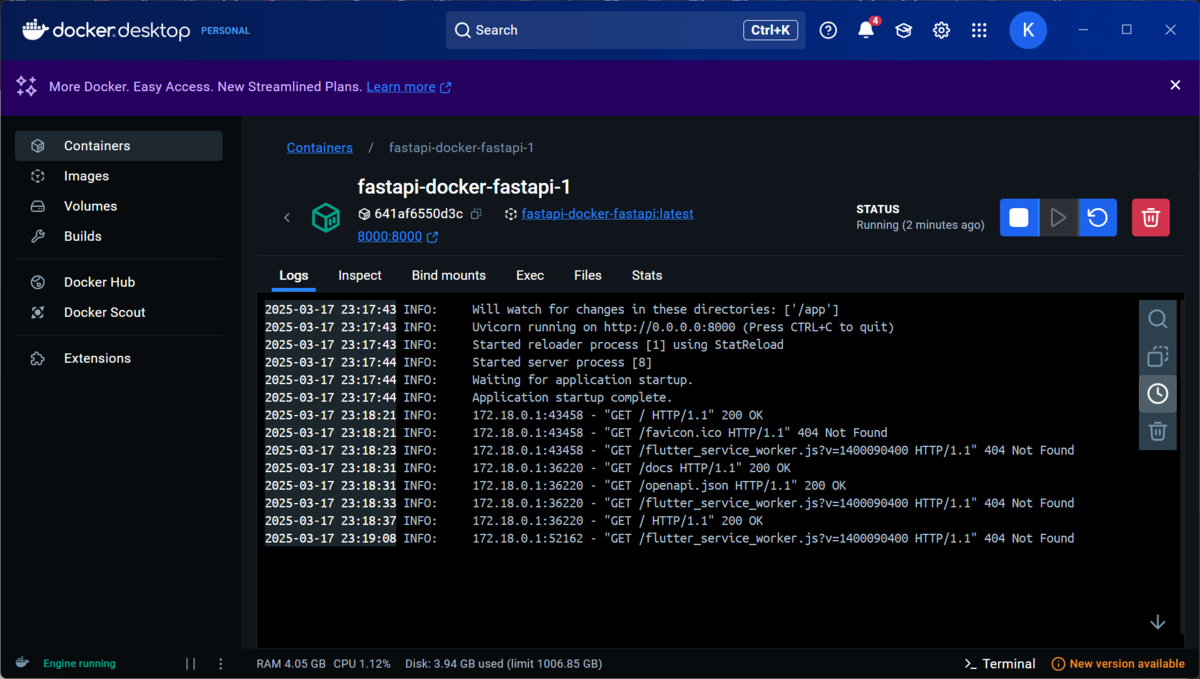This screenshot has height=679, width=1200.
Task: Open the fastapi-docker-fastapi:latest image link
Action: coord(607,214)
